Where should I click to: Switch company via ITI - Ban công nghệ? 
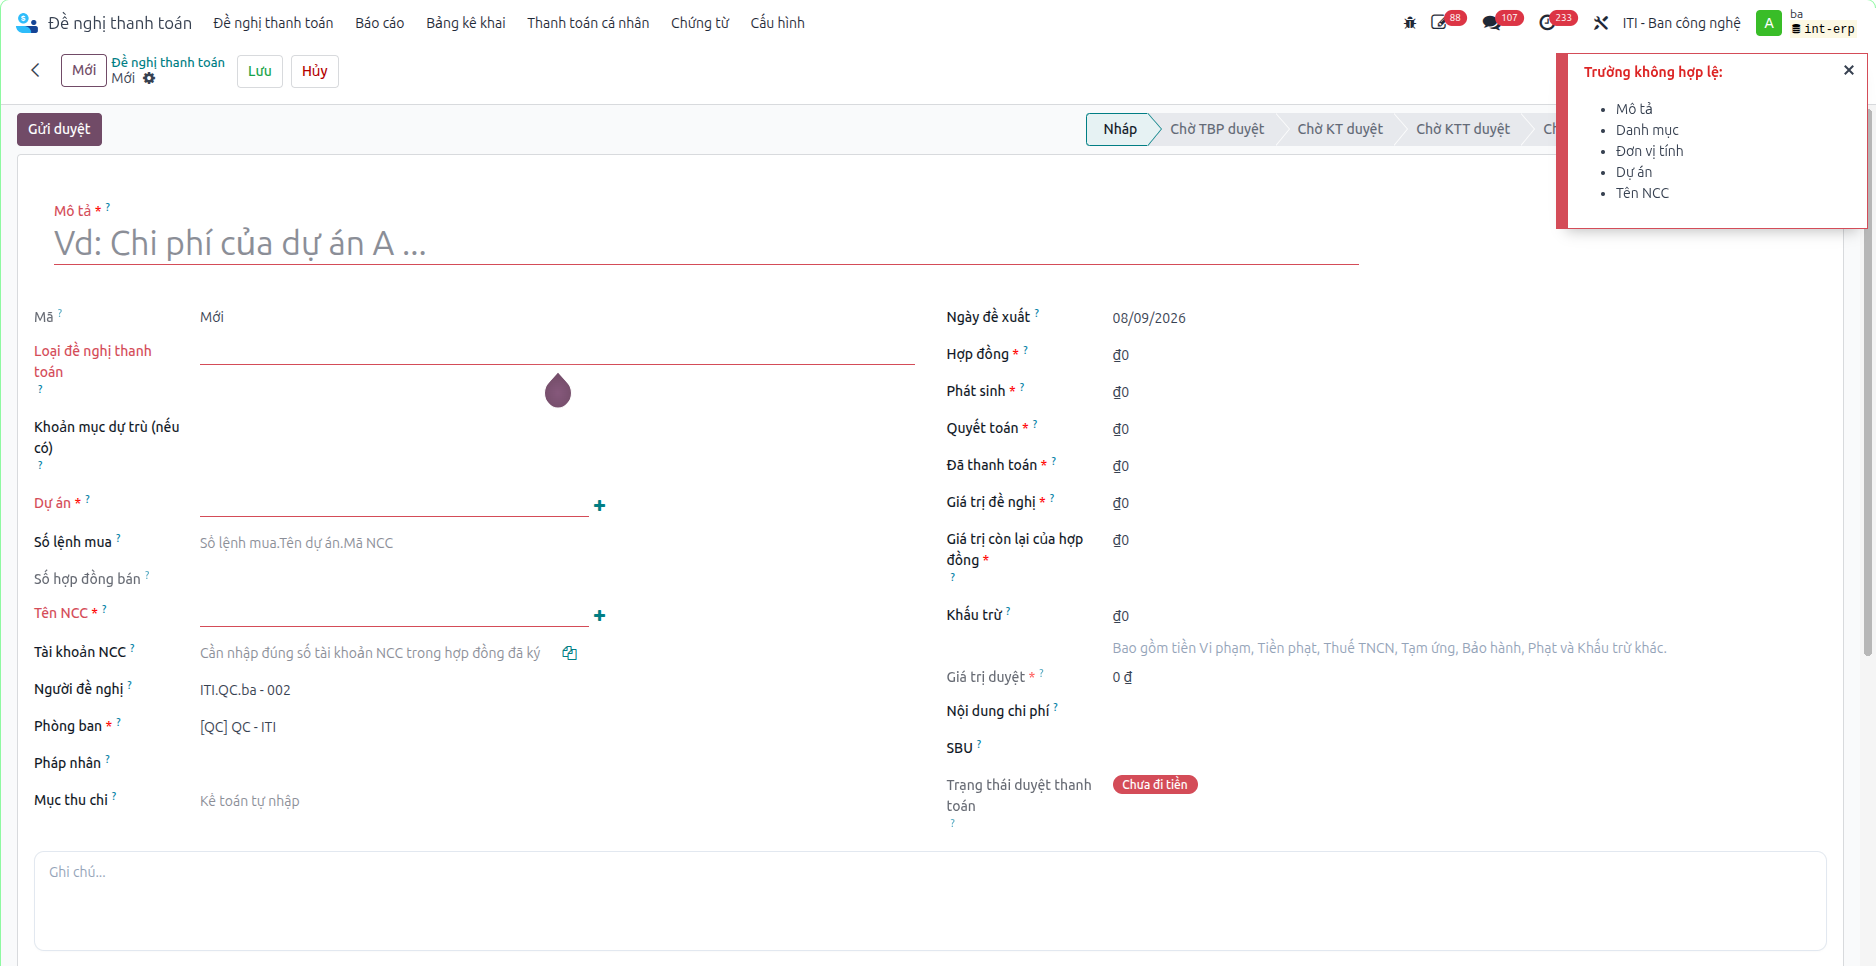point(1681,23)
